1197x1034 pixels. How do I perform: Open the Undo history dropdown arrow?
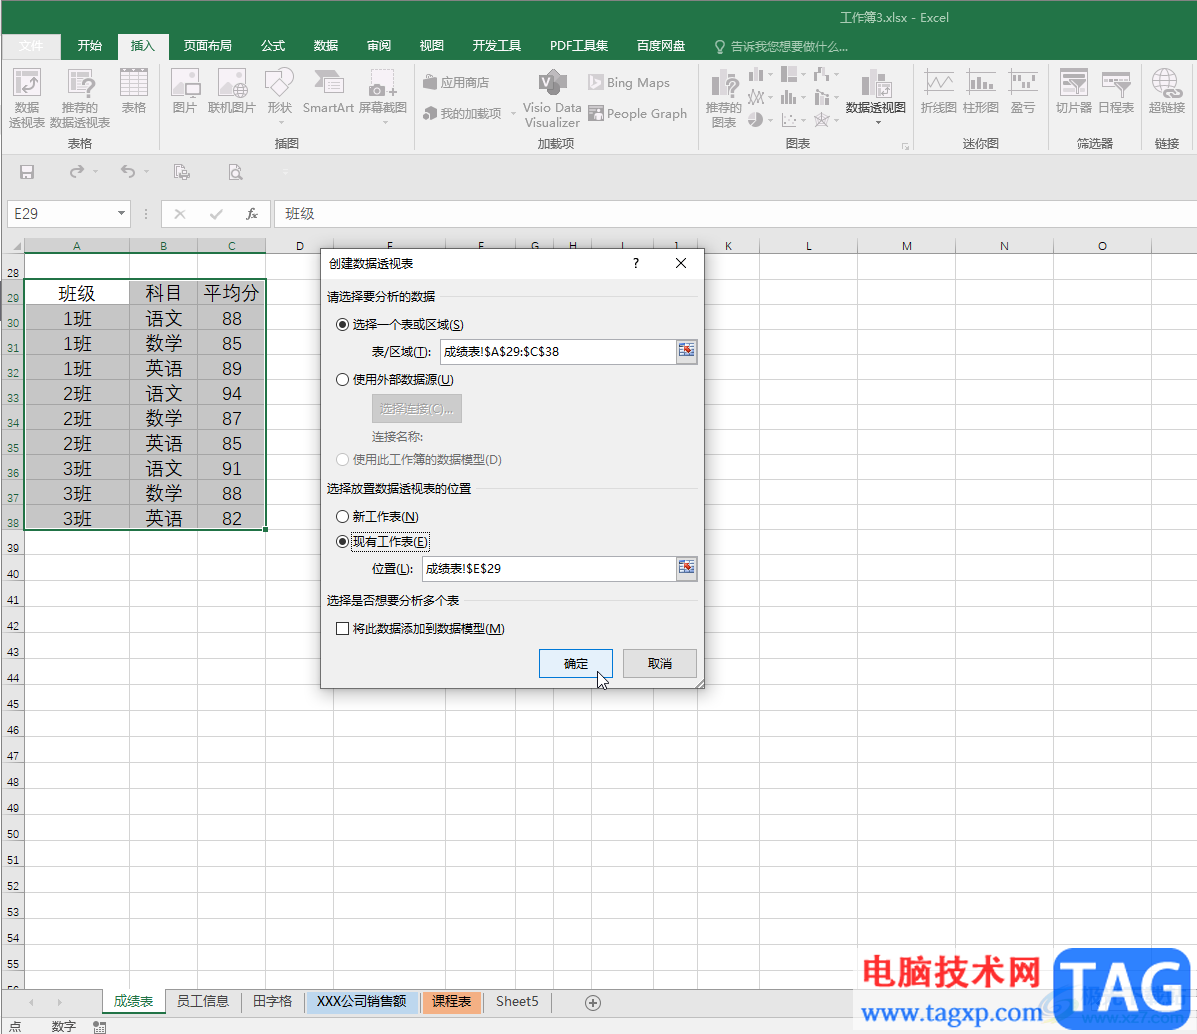[x=146, y=172]
